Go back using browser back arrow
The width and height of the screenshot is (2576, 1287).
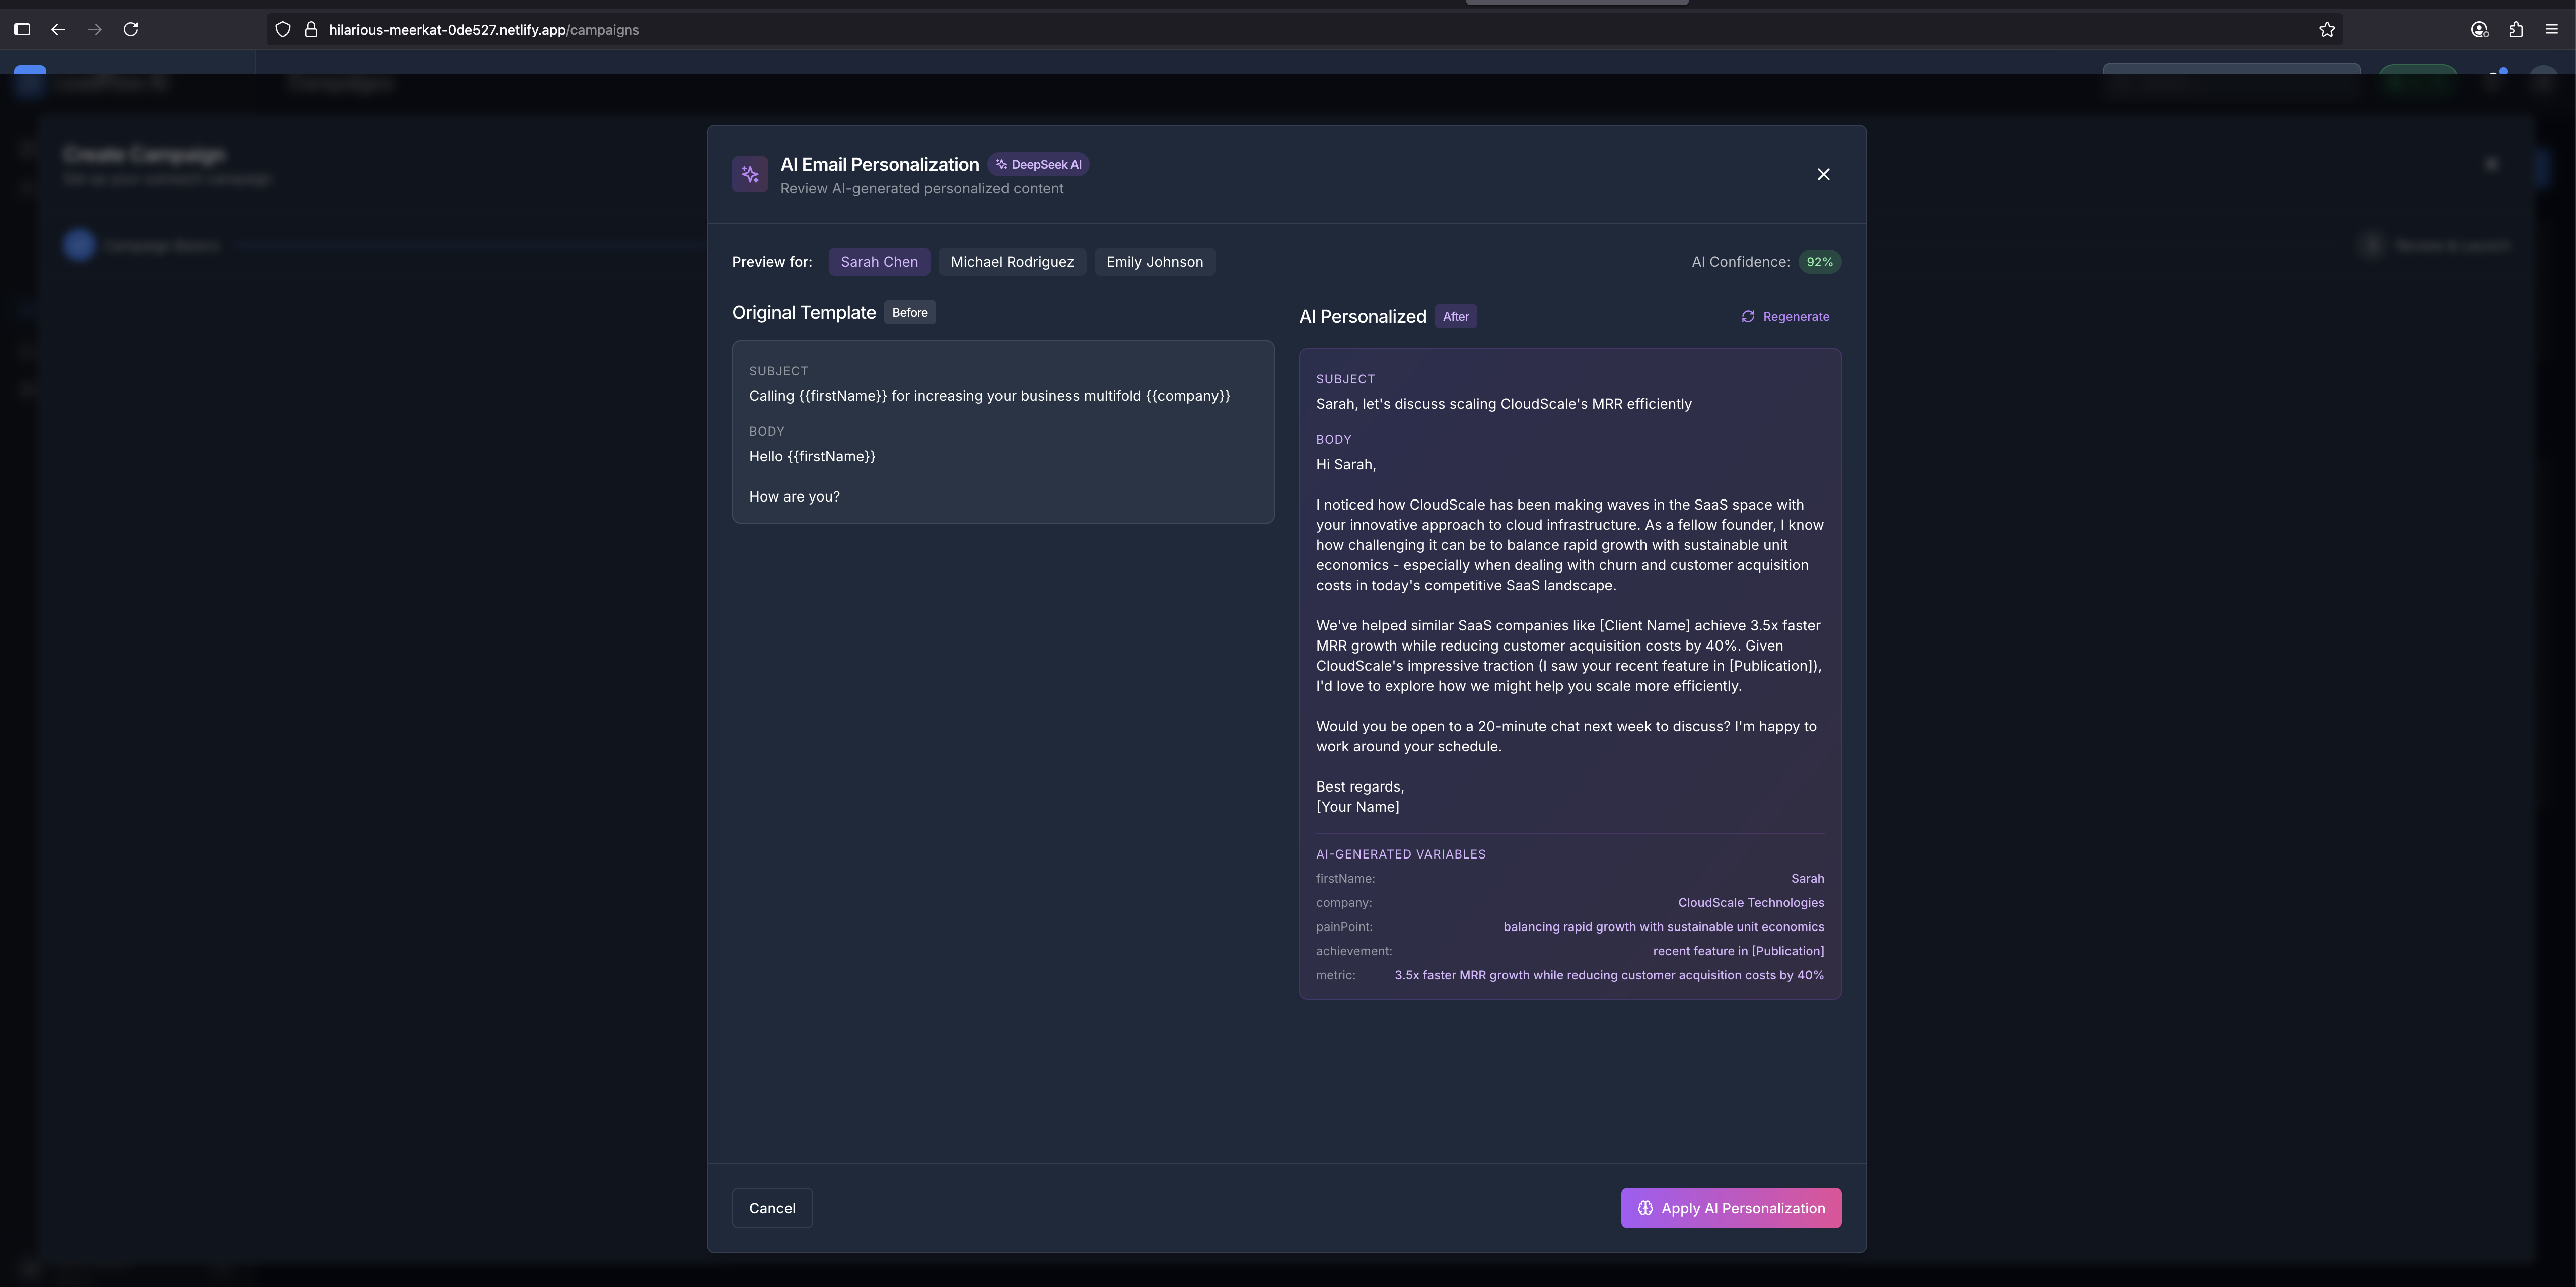(x=58, y=29)
